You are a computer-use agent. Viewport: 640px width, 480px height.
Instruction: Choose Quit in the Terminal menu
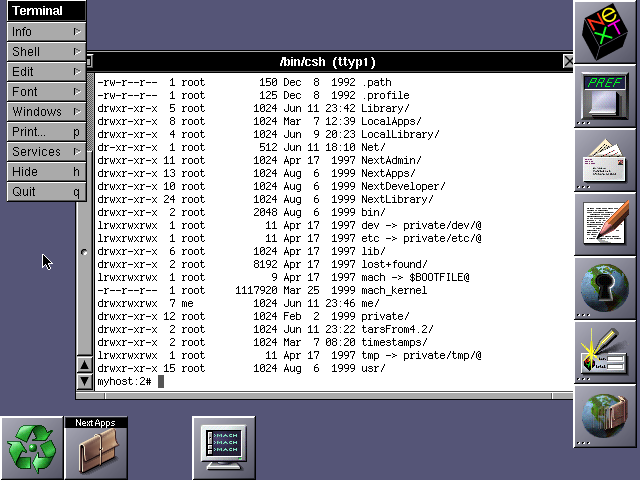tap(46, 191)
